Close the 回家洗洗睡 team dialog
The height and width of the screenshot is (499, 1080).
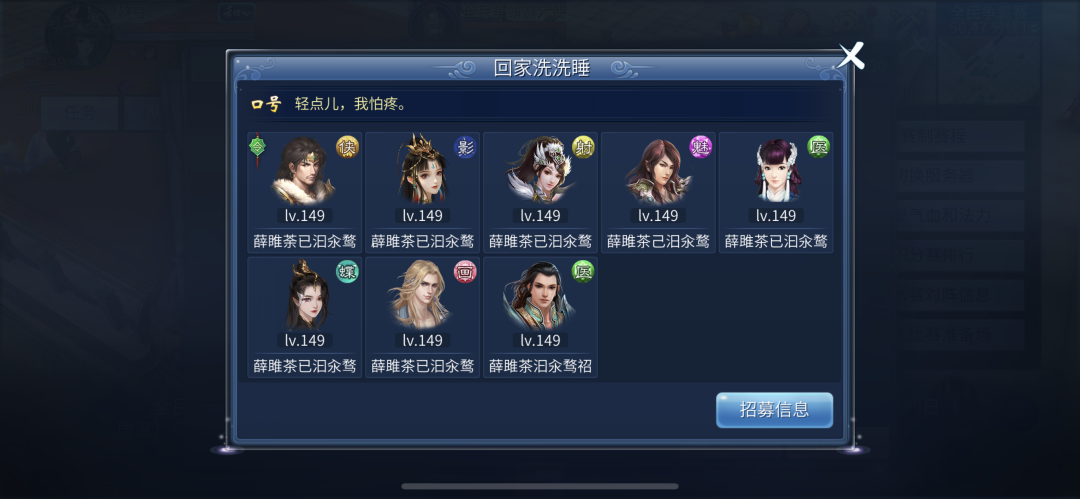(x=851, y=56)
